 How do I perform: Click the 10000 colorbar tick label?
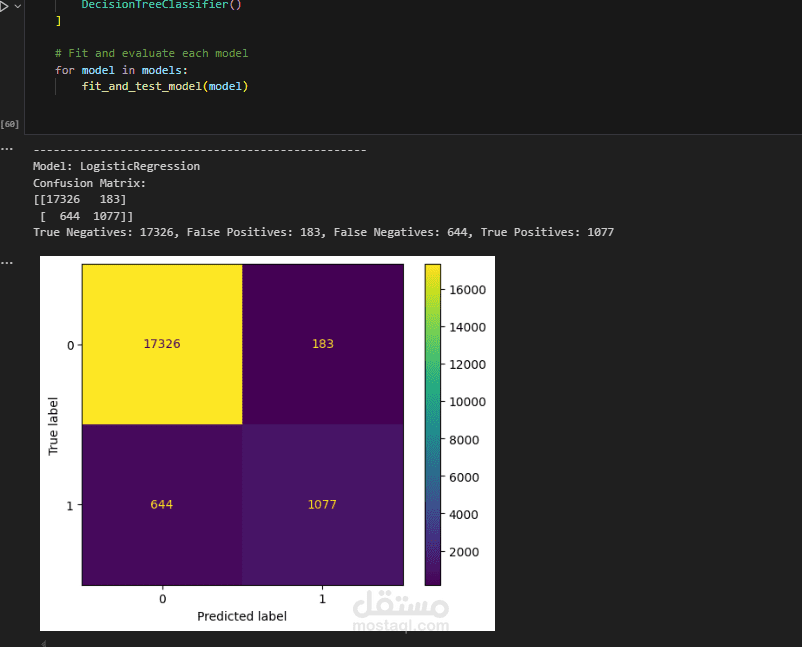467,402
